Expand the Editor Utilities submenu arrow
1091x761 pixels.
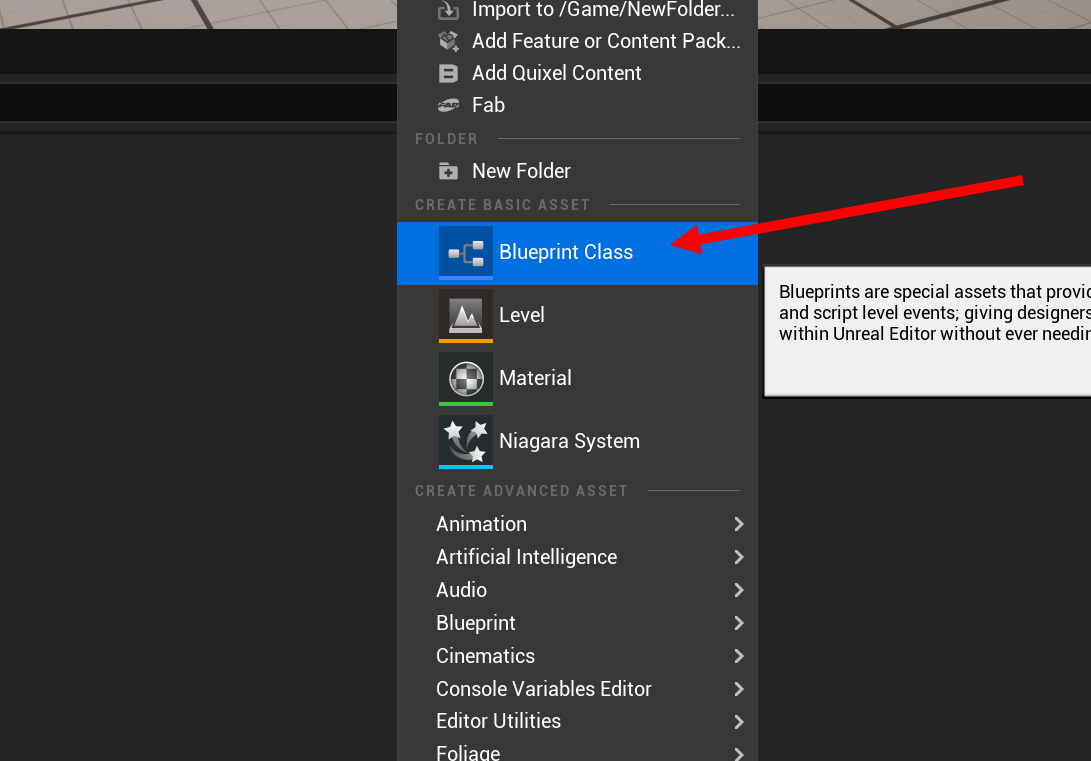click(739, 722)
